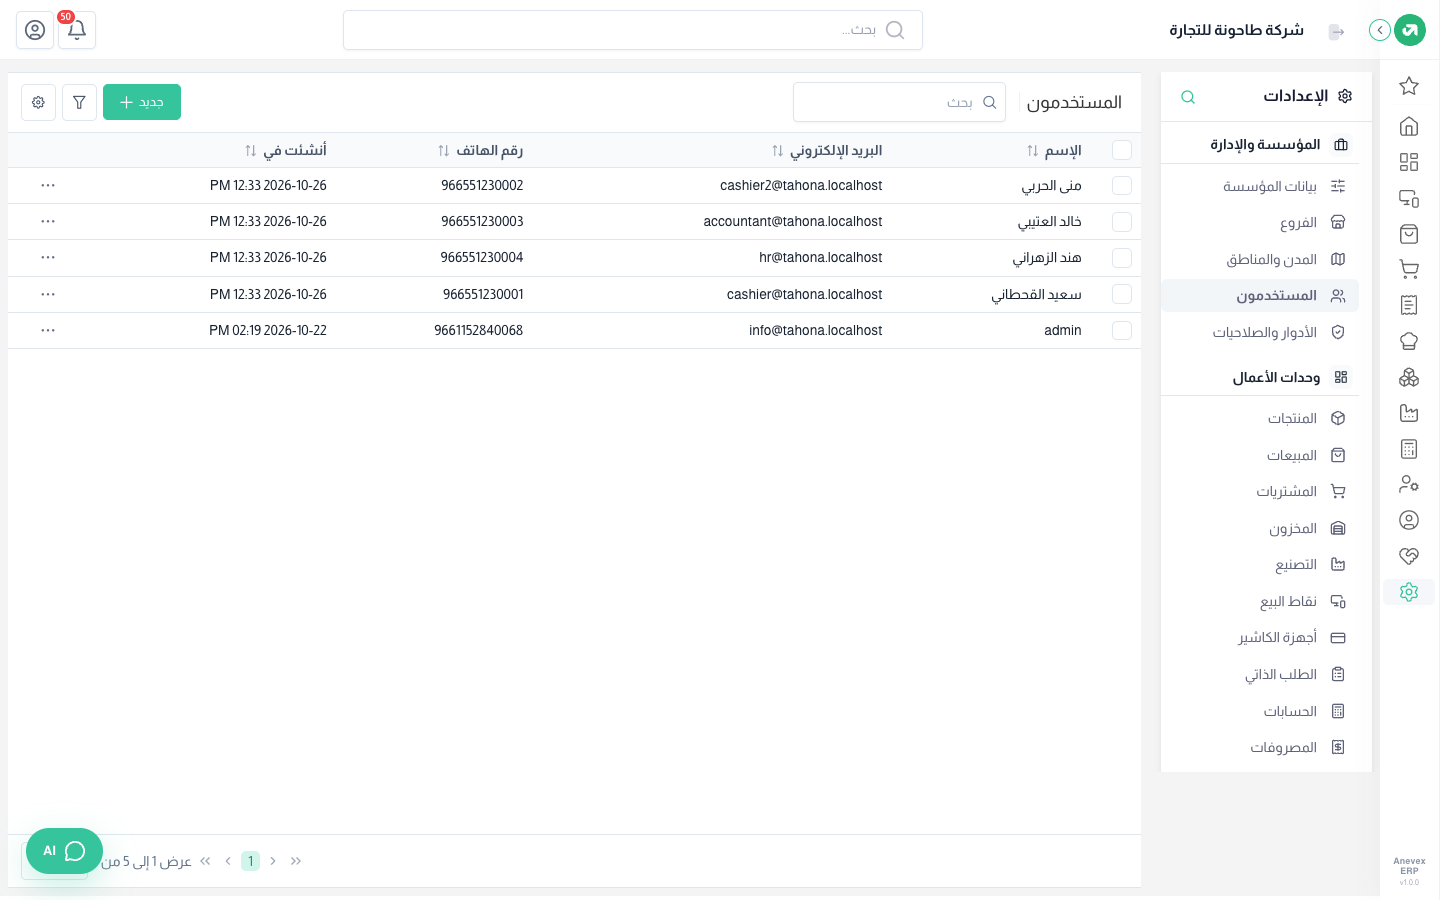Open المصروفات settings item

(1260, 747)
